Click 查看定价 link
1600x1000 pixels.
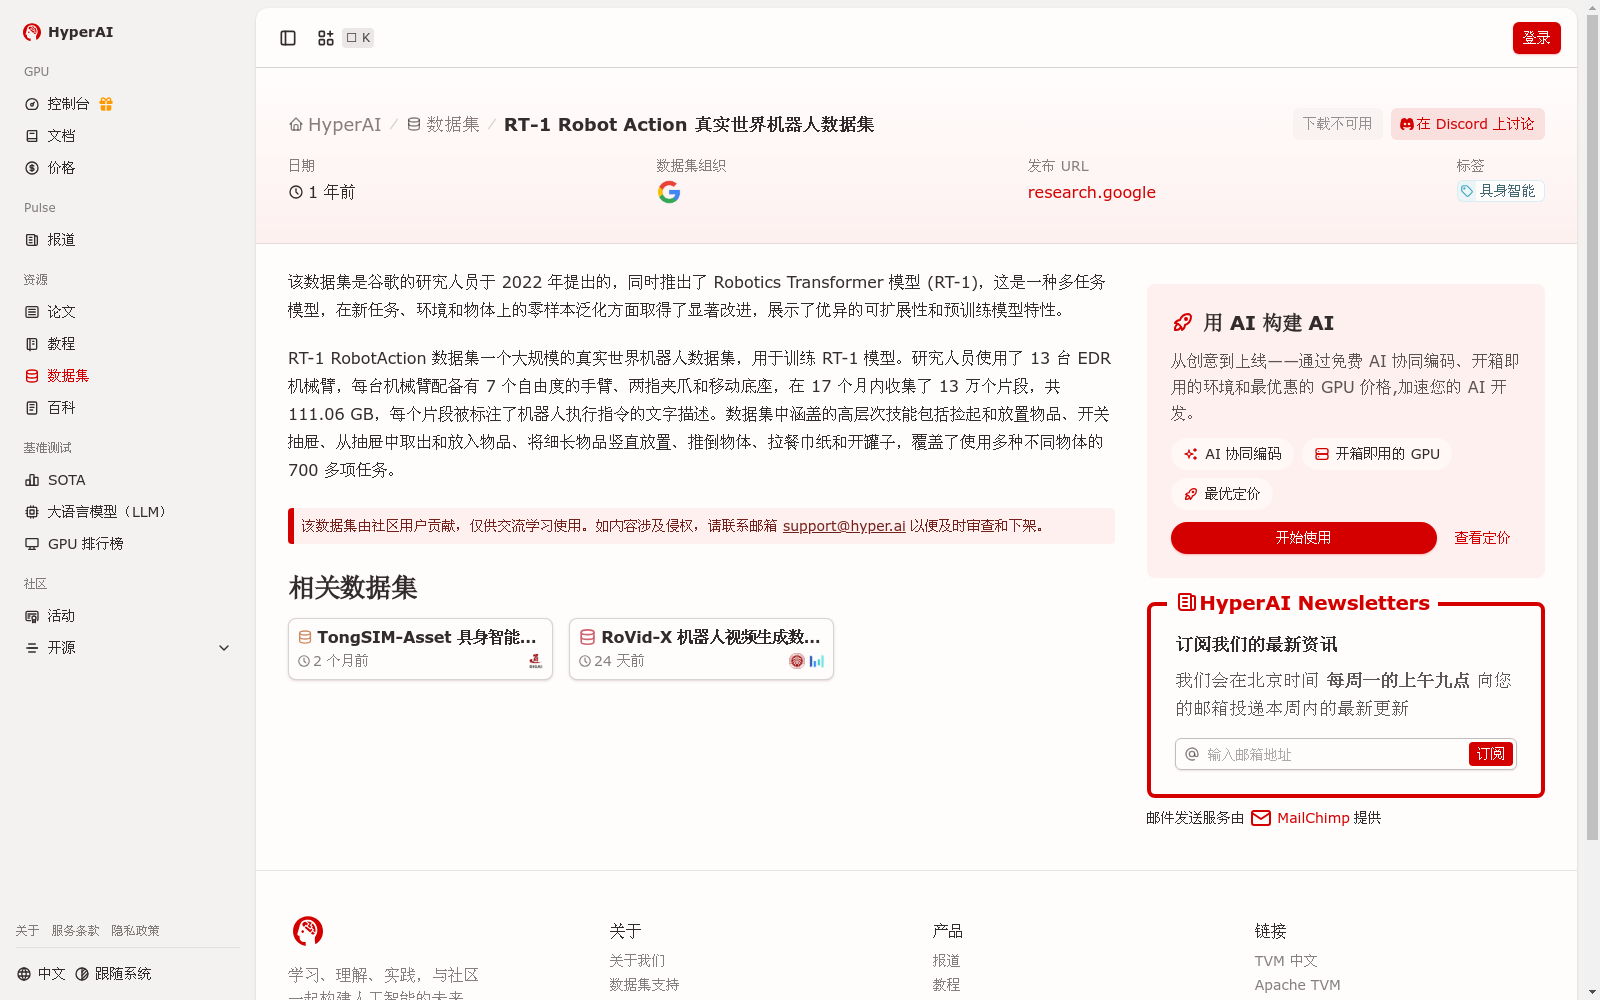coord(1482,538)
